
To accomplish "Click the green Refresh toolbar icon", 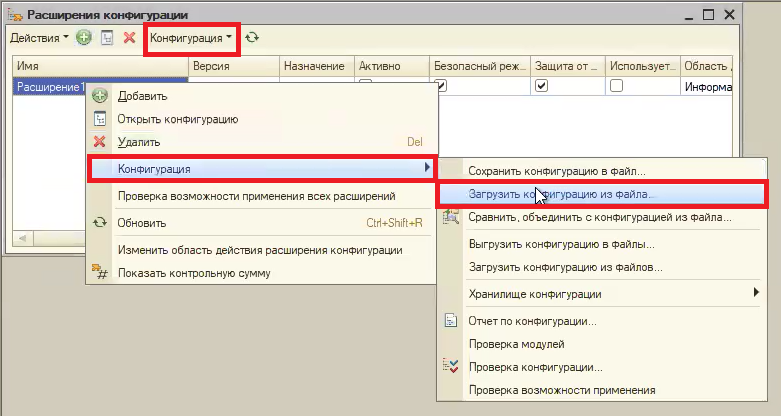I will [x=252, y=37].
